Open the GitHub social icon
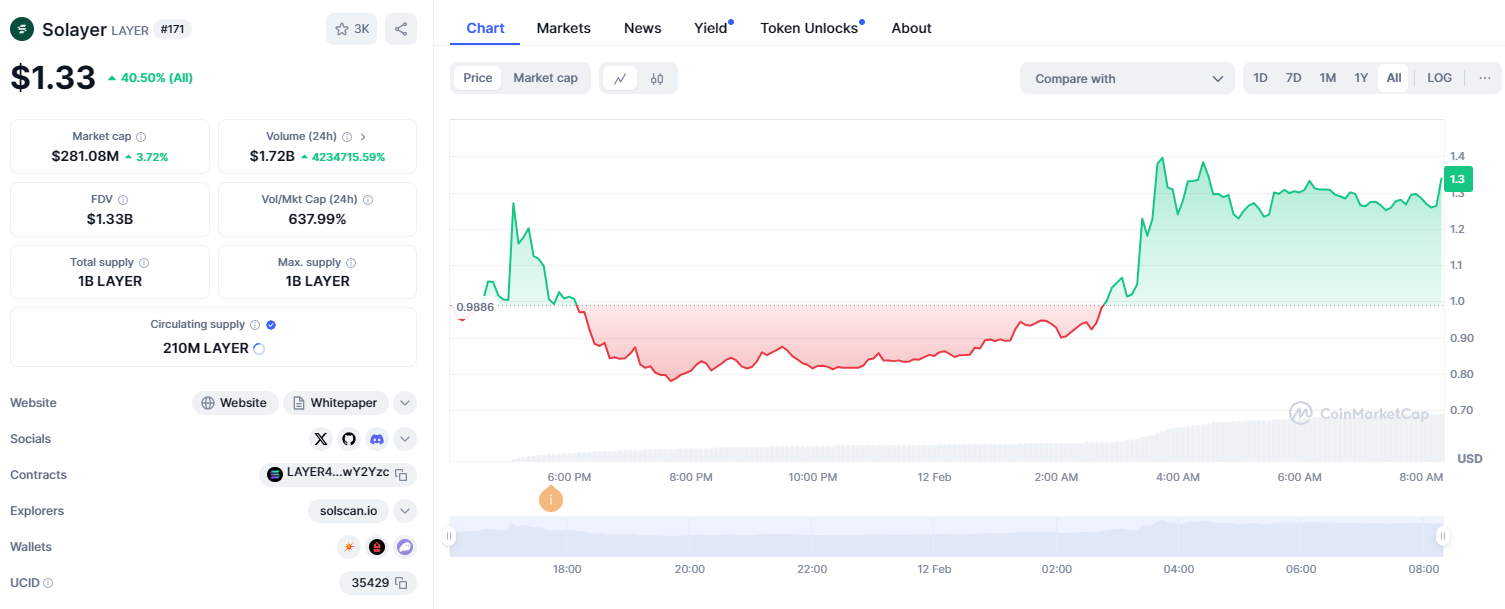The width and height of the screenshot is (1505, 609). click(x=349, y=439)
